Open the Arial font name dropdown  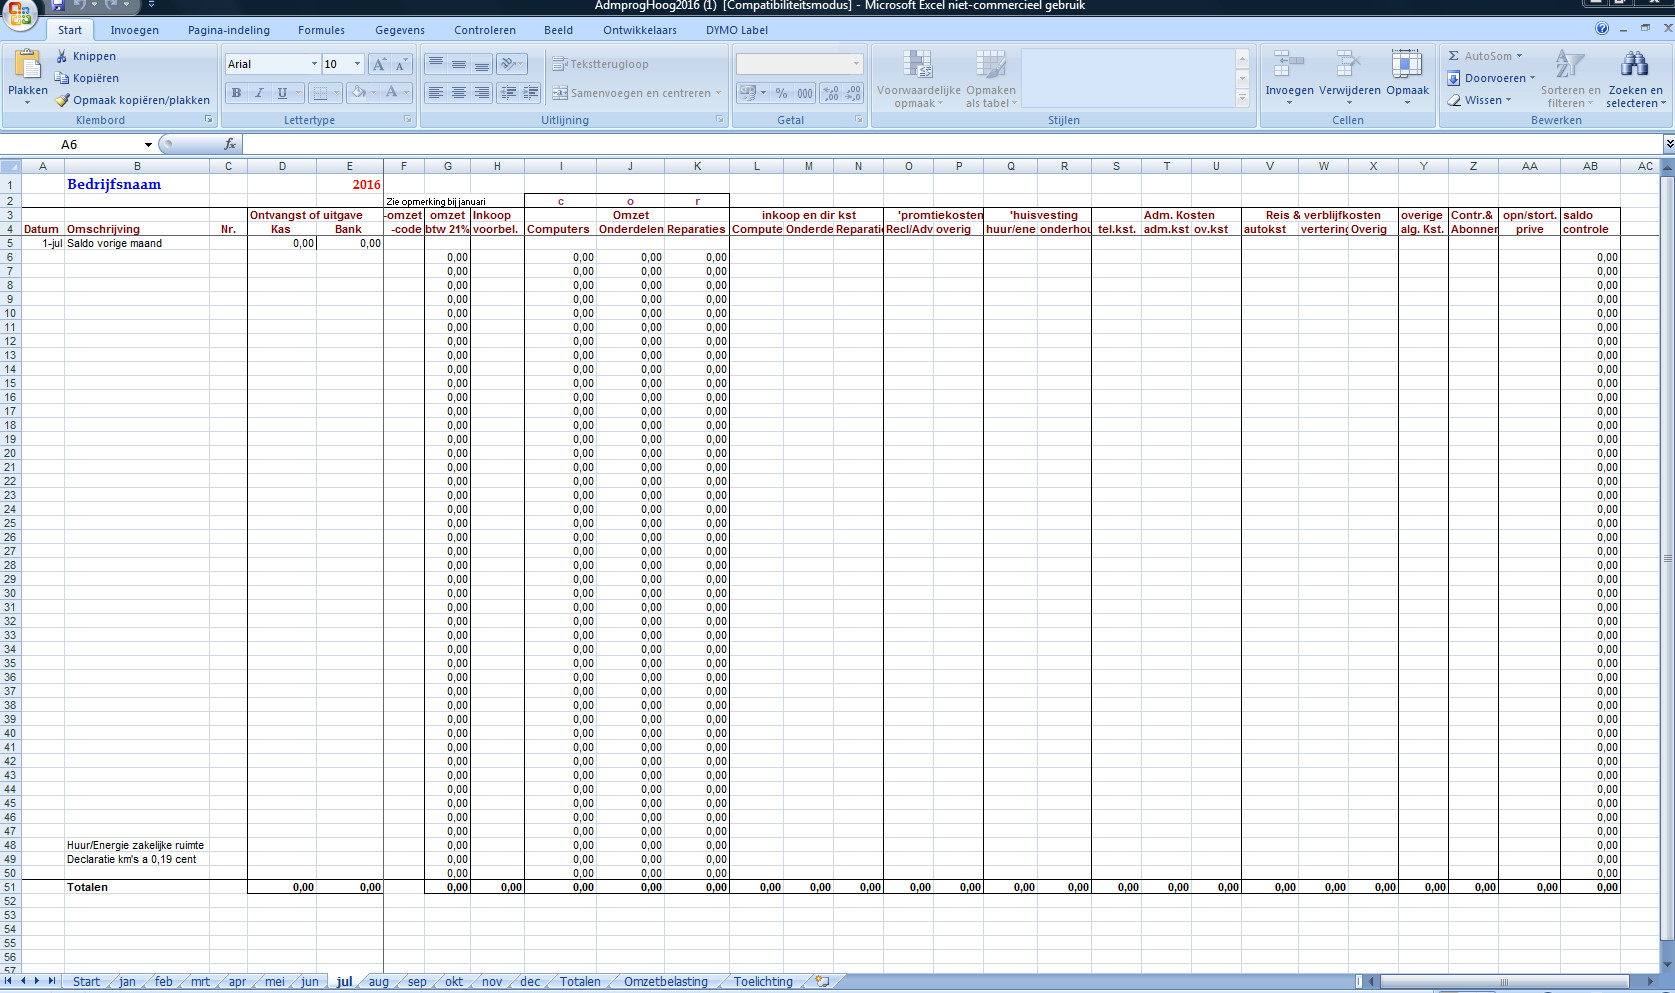(x=314, y=64)
